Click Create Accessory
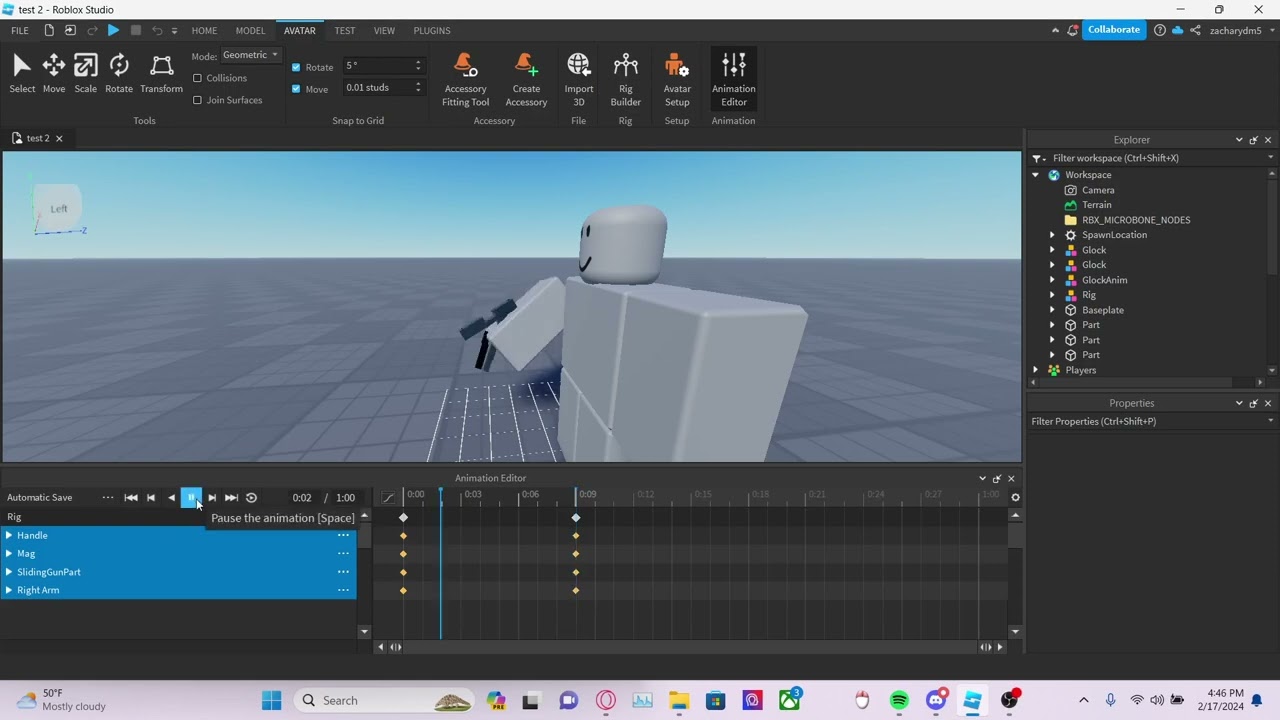 [526, 80]
